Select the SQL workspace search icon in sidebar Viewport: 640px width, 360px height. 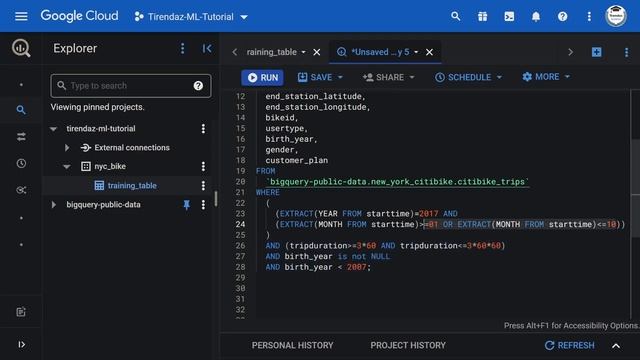pos(21,110)
